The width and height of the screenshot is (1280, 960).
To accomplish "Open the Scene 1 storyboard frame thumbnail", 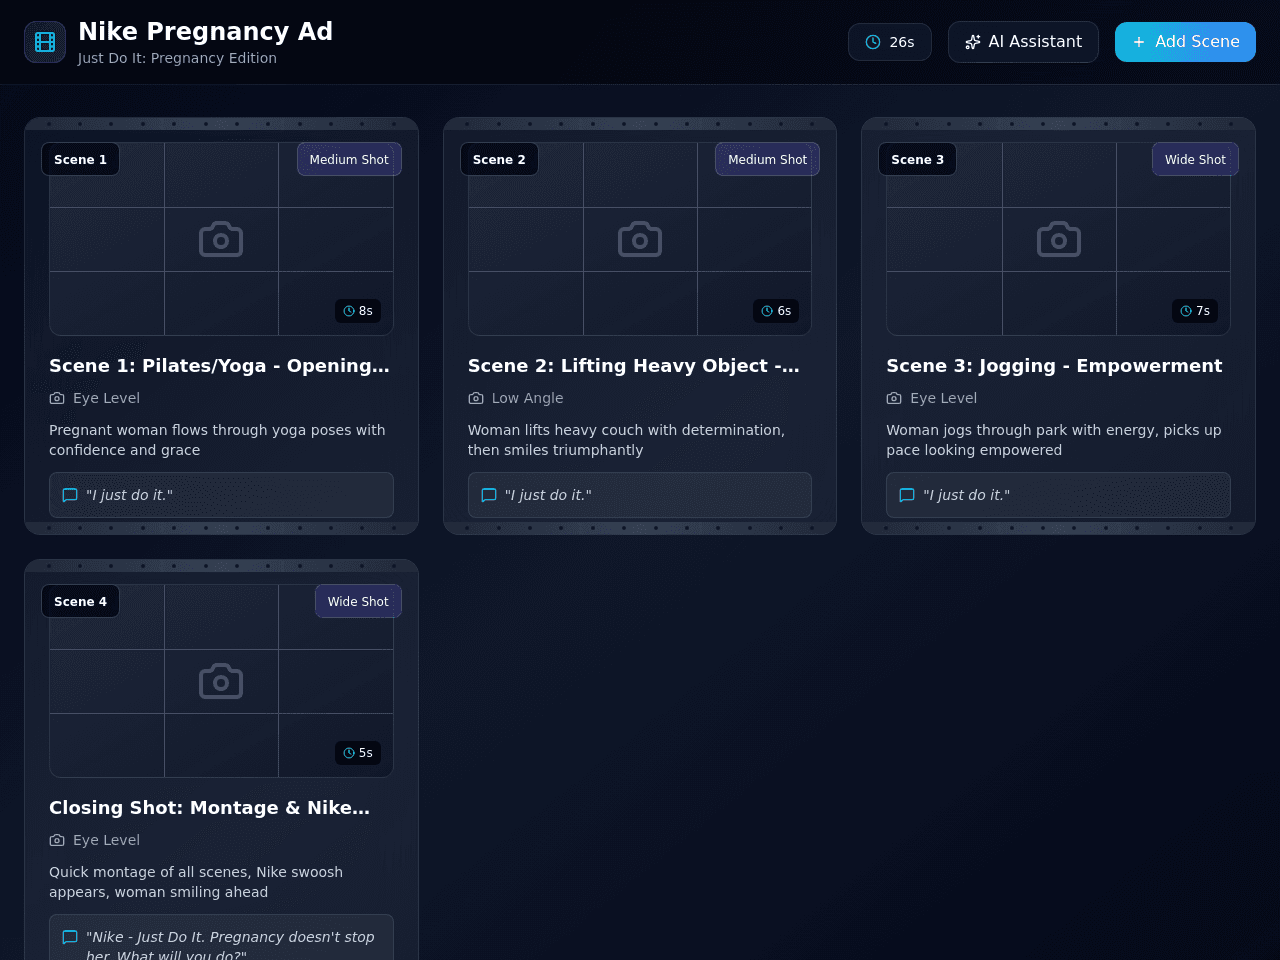I will [x=221, y=239].
